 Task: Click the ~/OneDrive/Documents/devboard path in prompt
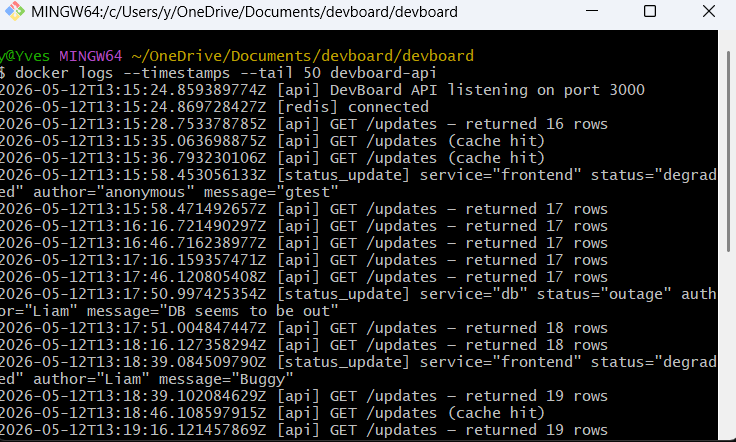tap(303, 56)
